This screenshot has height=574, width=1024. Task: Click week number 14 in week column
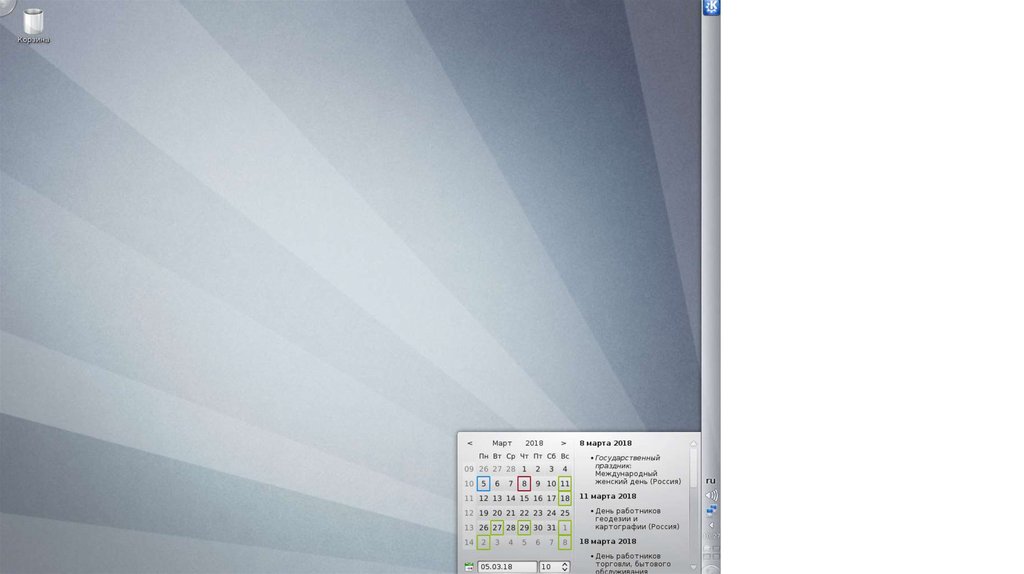pos(469,542)
